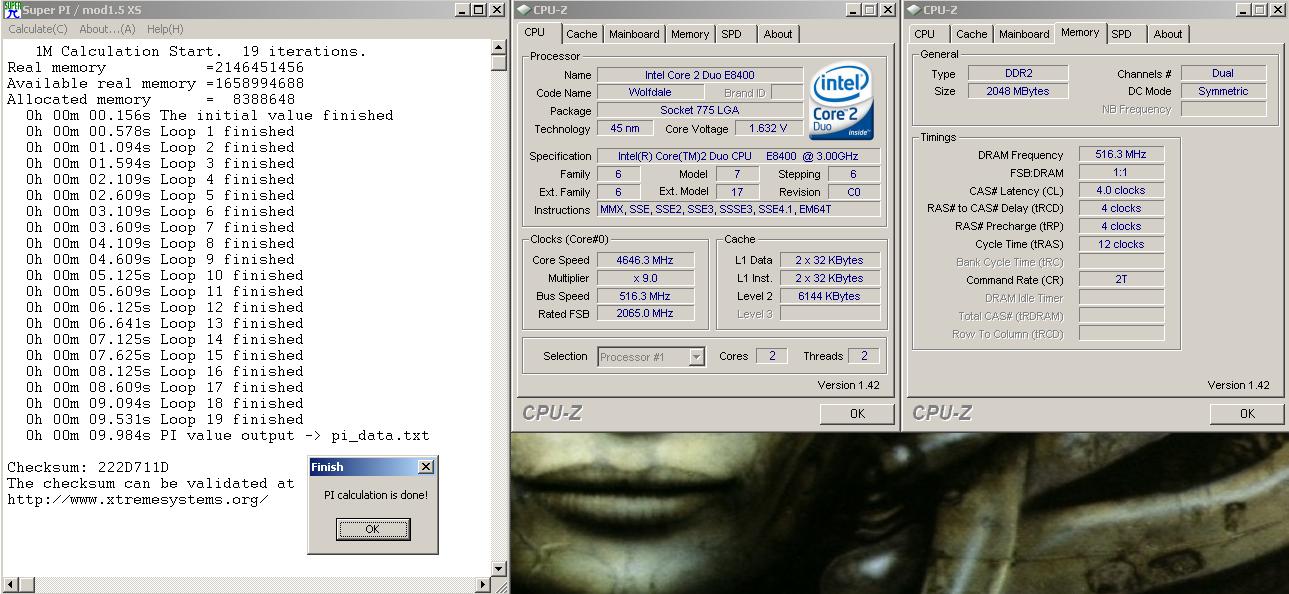Click the second CPU-Z window title icon
Image resolution: width=1289 pixels, height=594 pixels.
pos(914,10)
